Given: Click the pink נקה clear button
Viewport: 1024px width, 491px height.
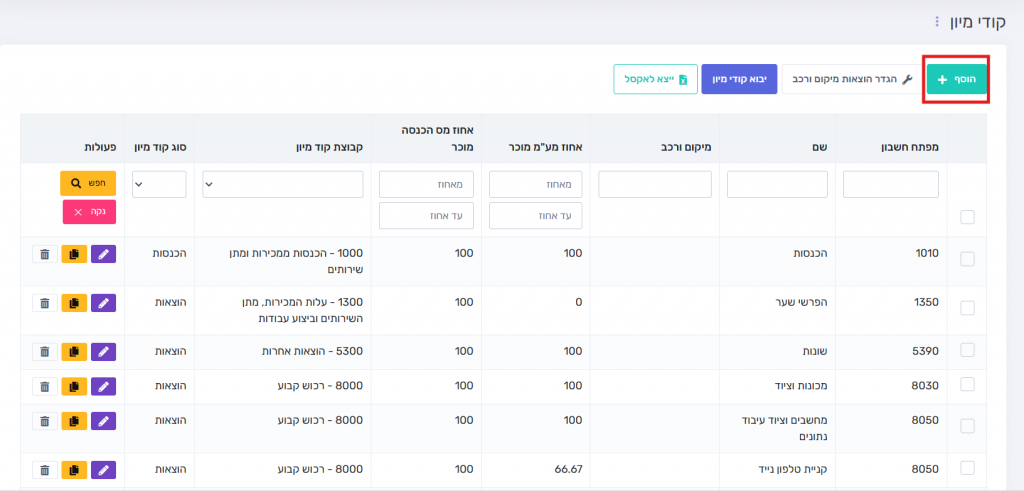Looking at the screenshot, I should [x=89, y=212].
